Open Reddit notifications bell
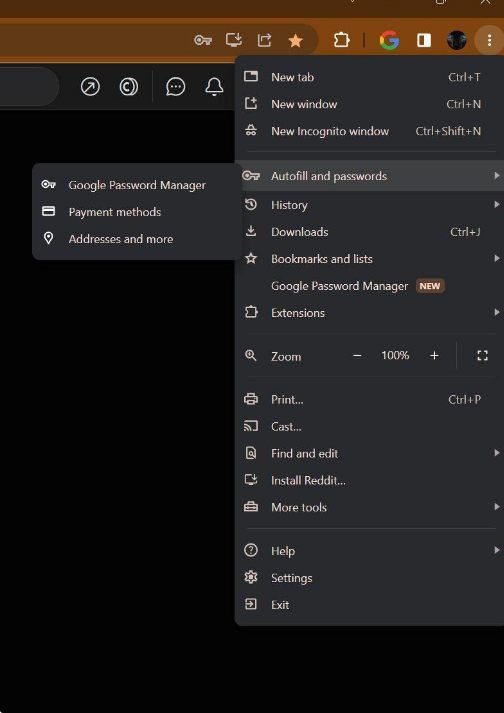The height and width of the screenshot is (713, 504). point(214,86)
